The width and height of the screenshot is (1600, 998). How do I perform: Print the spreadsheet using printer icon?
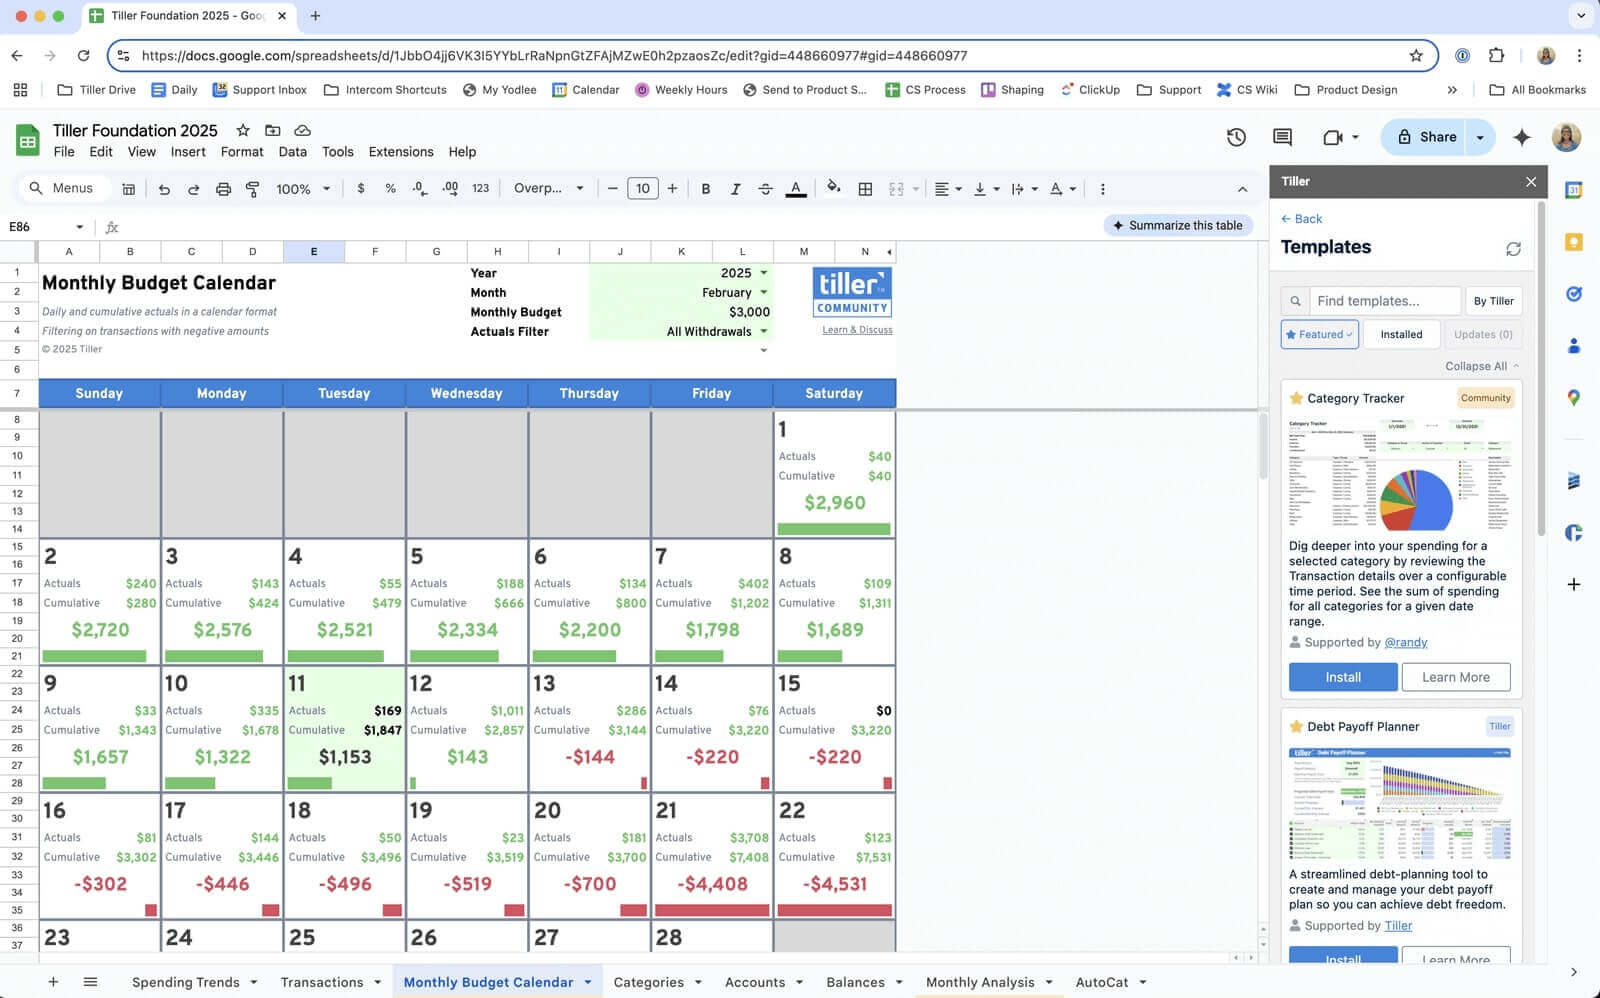223,189
